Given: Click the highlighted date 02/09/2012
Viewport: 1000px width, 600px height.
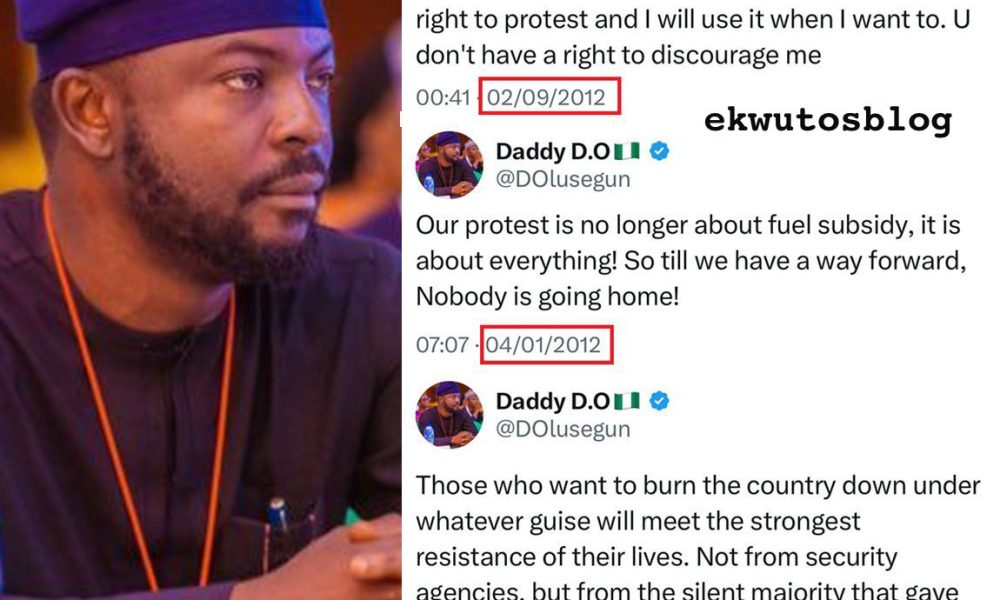Looking at the screenshot, I should point(547,97).
